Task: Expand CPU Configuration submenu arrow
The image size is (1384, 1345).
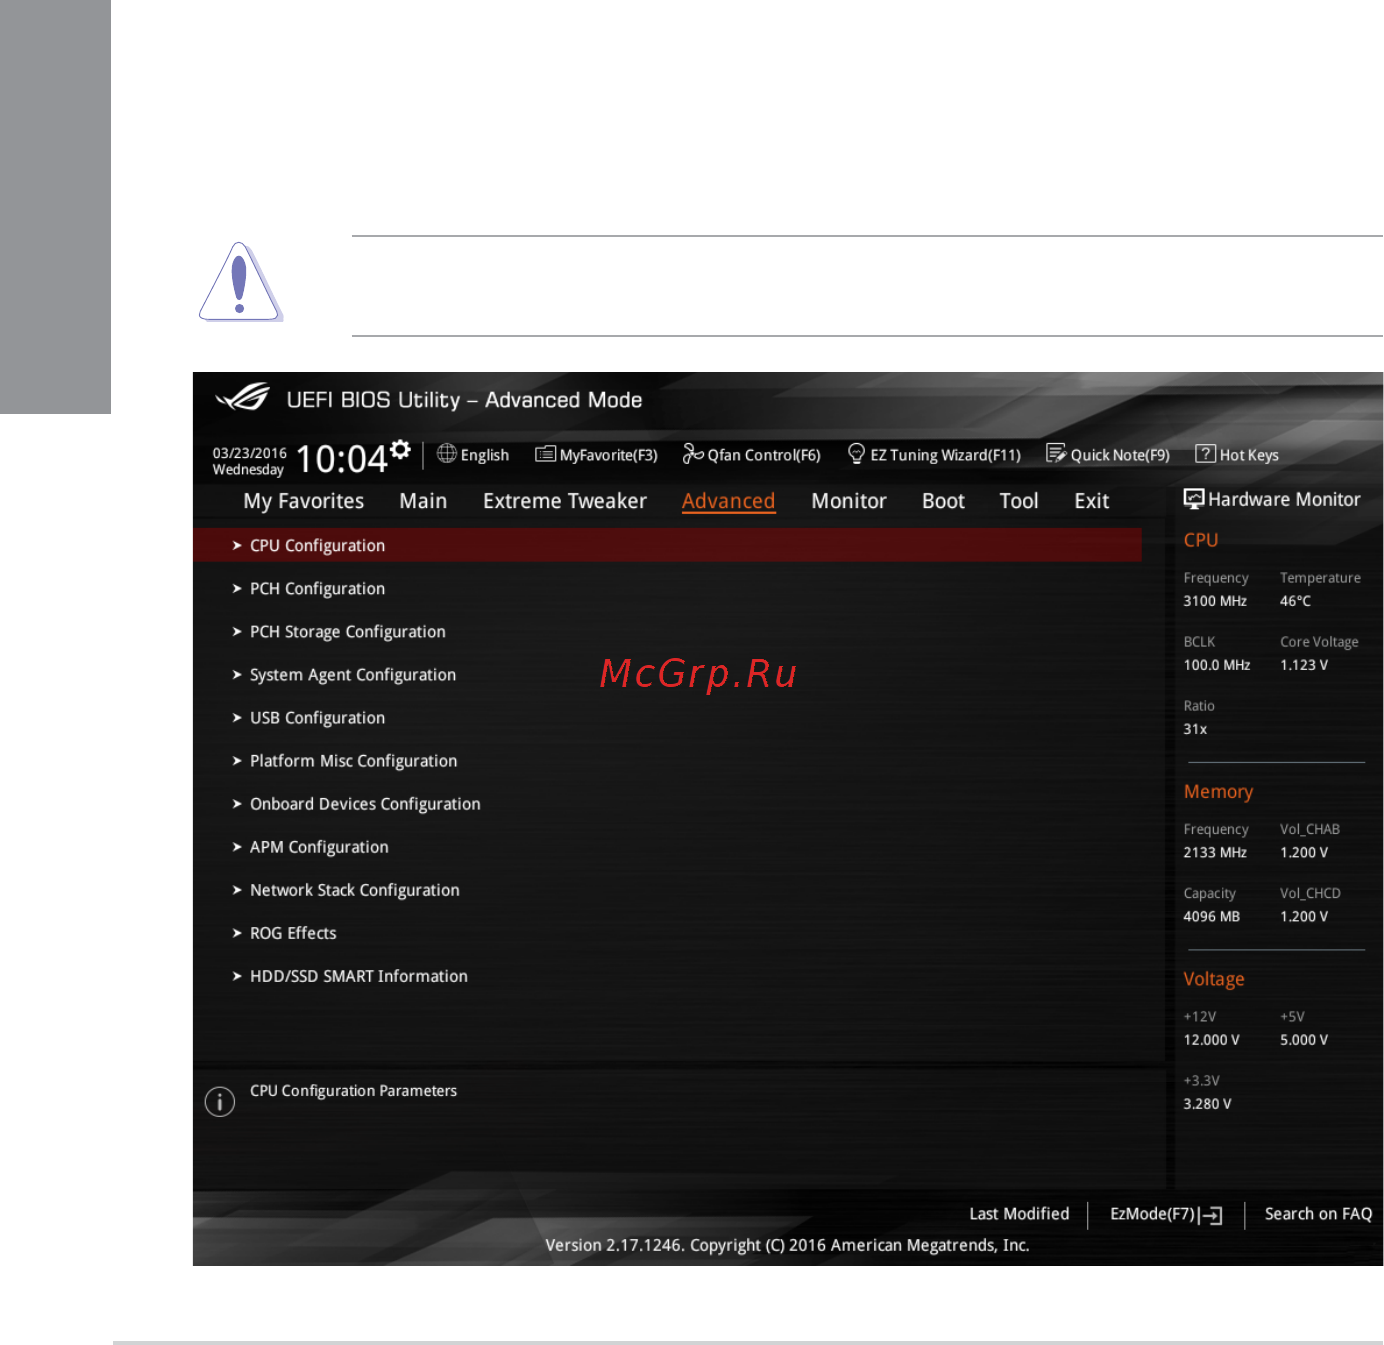Action: point(237,545)
